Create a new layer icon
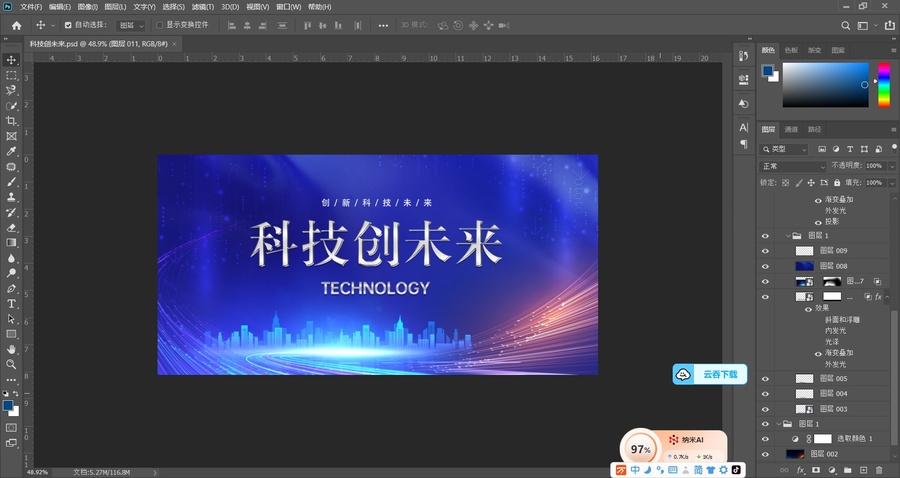Image resolution: width=900 pixels, height=478 pixels. click(x=863, y=470)
